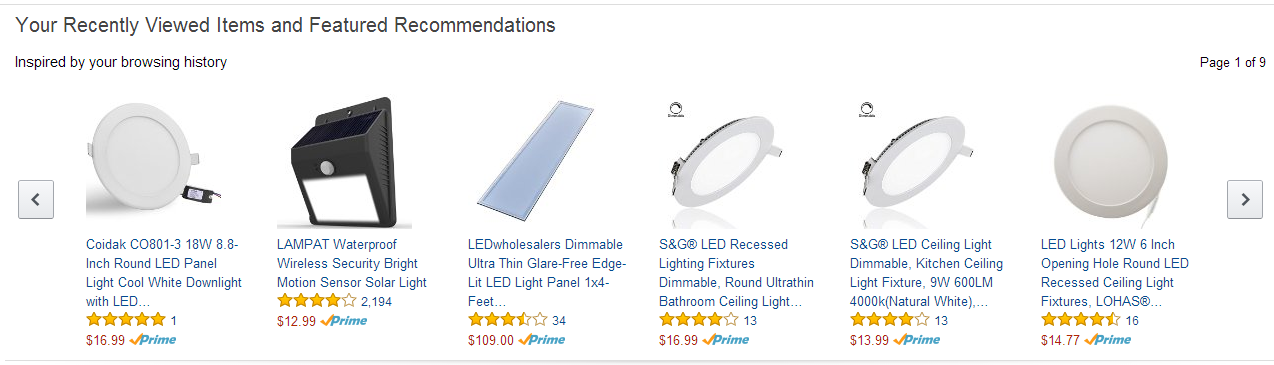Image resolution: width=1274 pixels, height=365 pixels.
Task: Open LED Lights 12W 6 Inch link
Action: (x=1115, y=273)
